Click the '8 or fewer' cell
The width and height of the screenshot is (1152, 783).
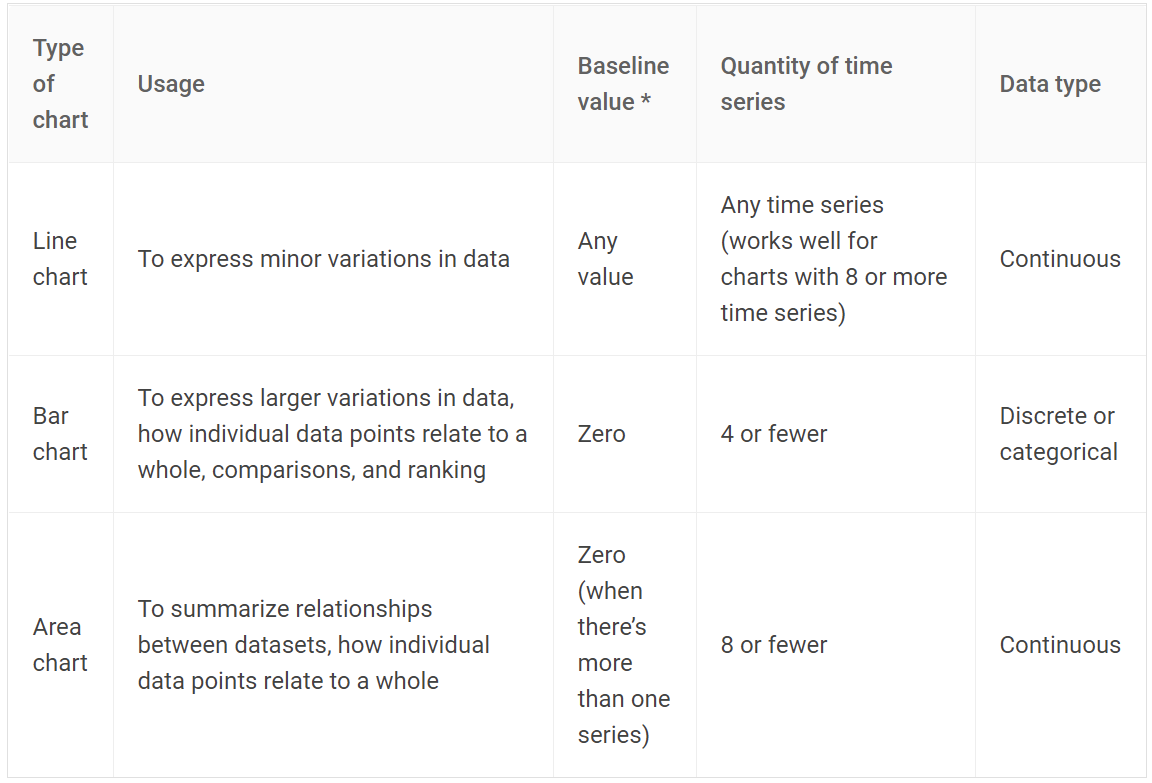click(x=835, y=644)
